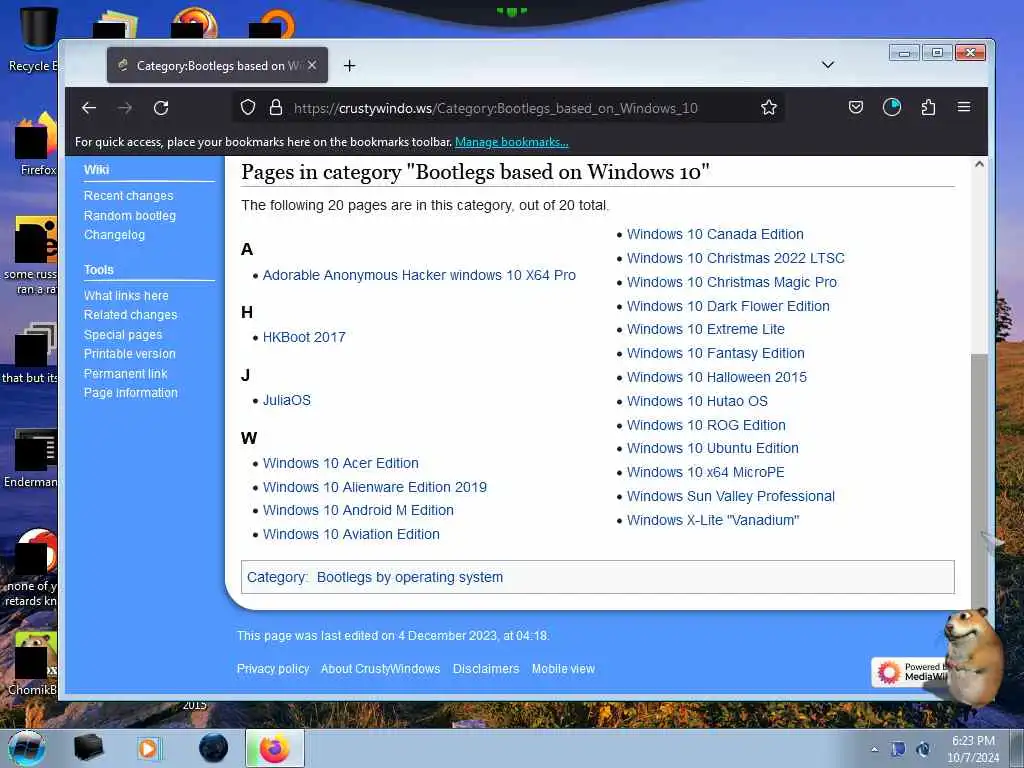Viewport: 1024px width, 768px height.
Task: Open Windows Media Player from taskbar
Action: [x=148, y=748]
